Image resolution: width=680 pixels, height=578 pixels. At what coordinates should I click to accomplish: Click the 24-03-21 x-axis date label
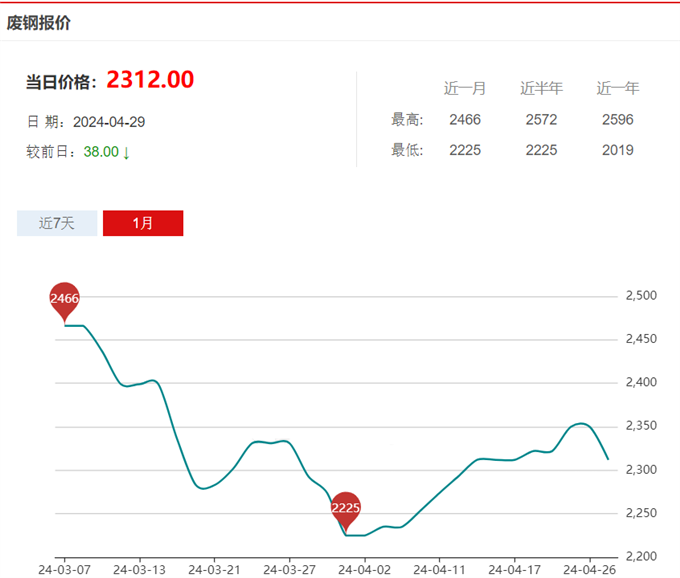(214, 568)
